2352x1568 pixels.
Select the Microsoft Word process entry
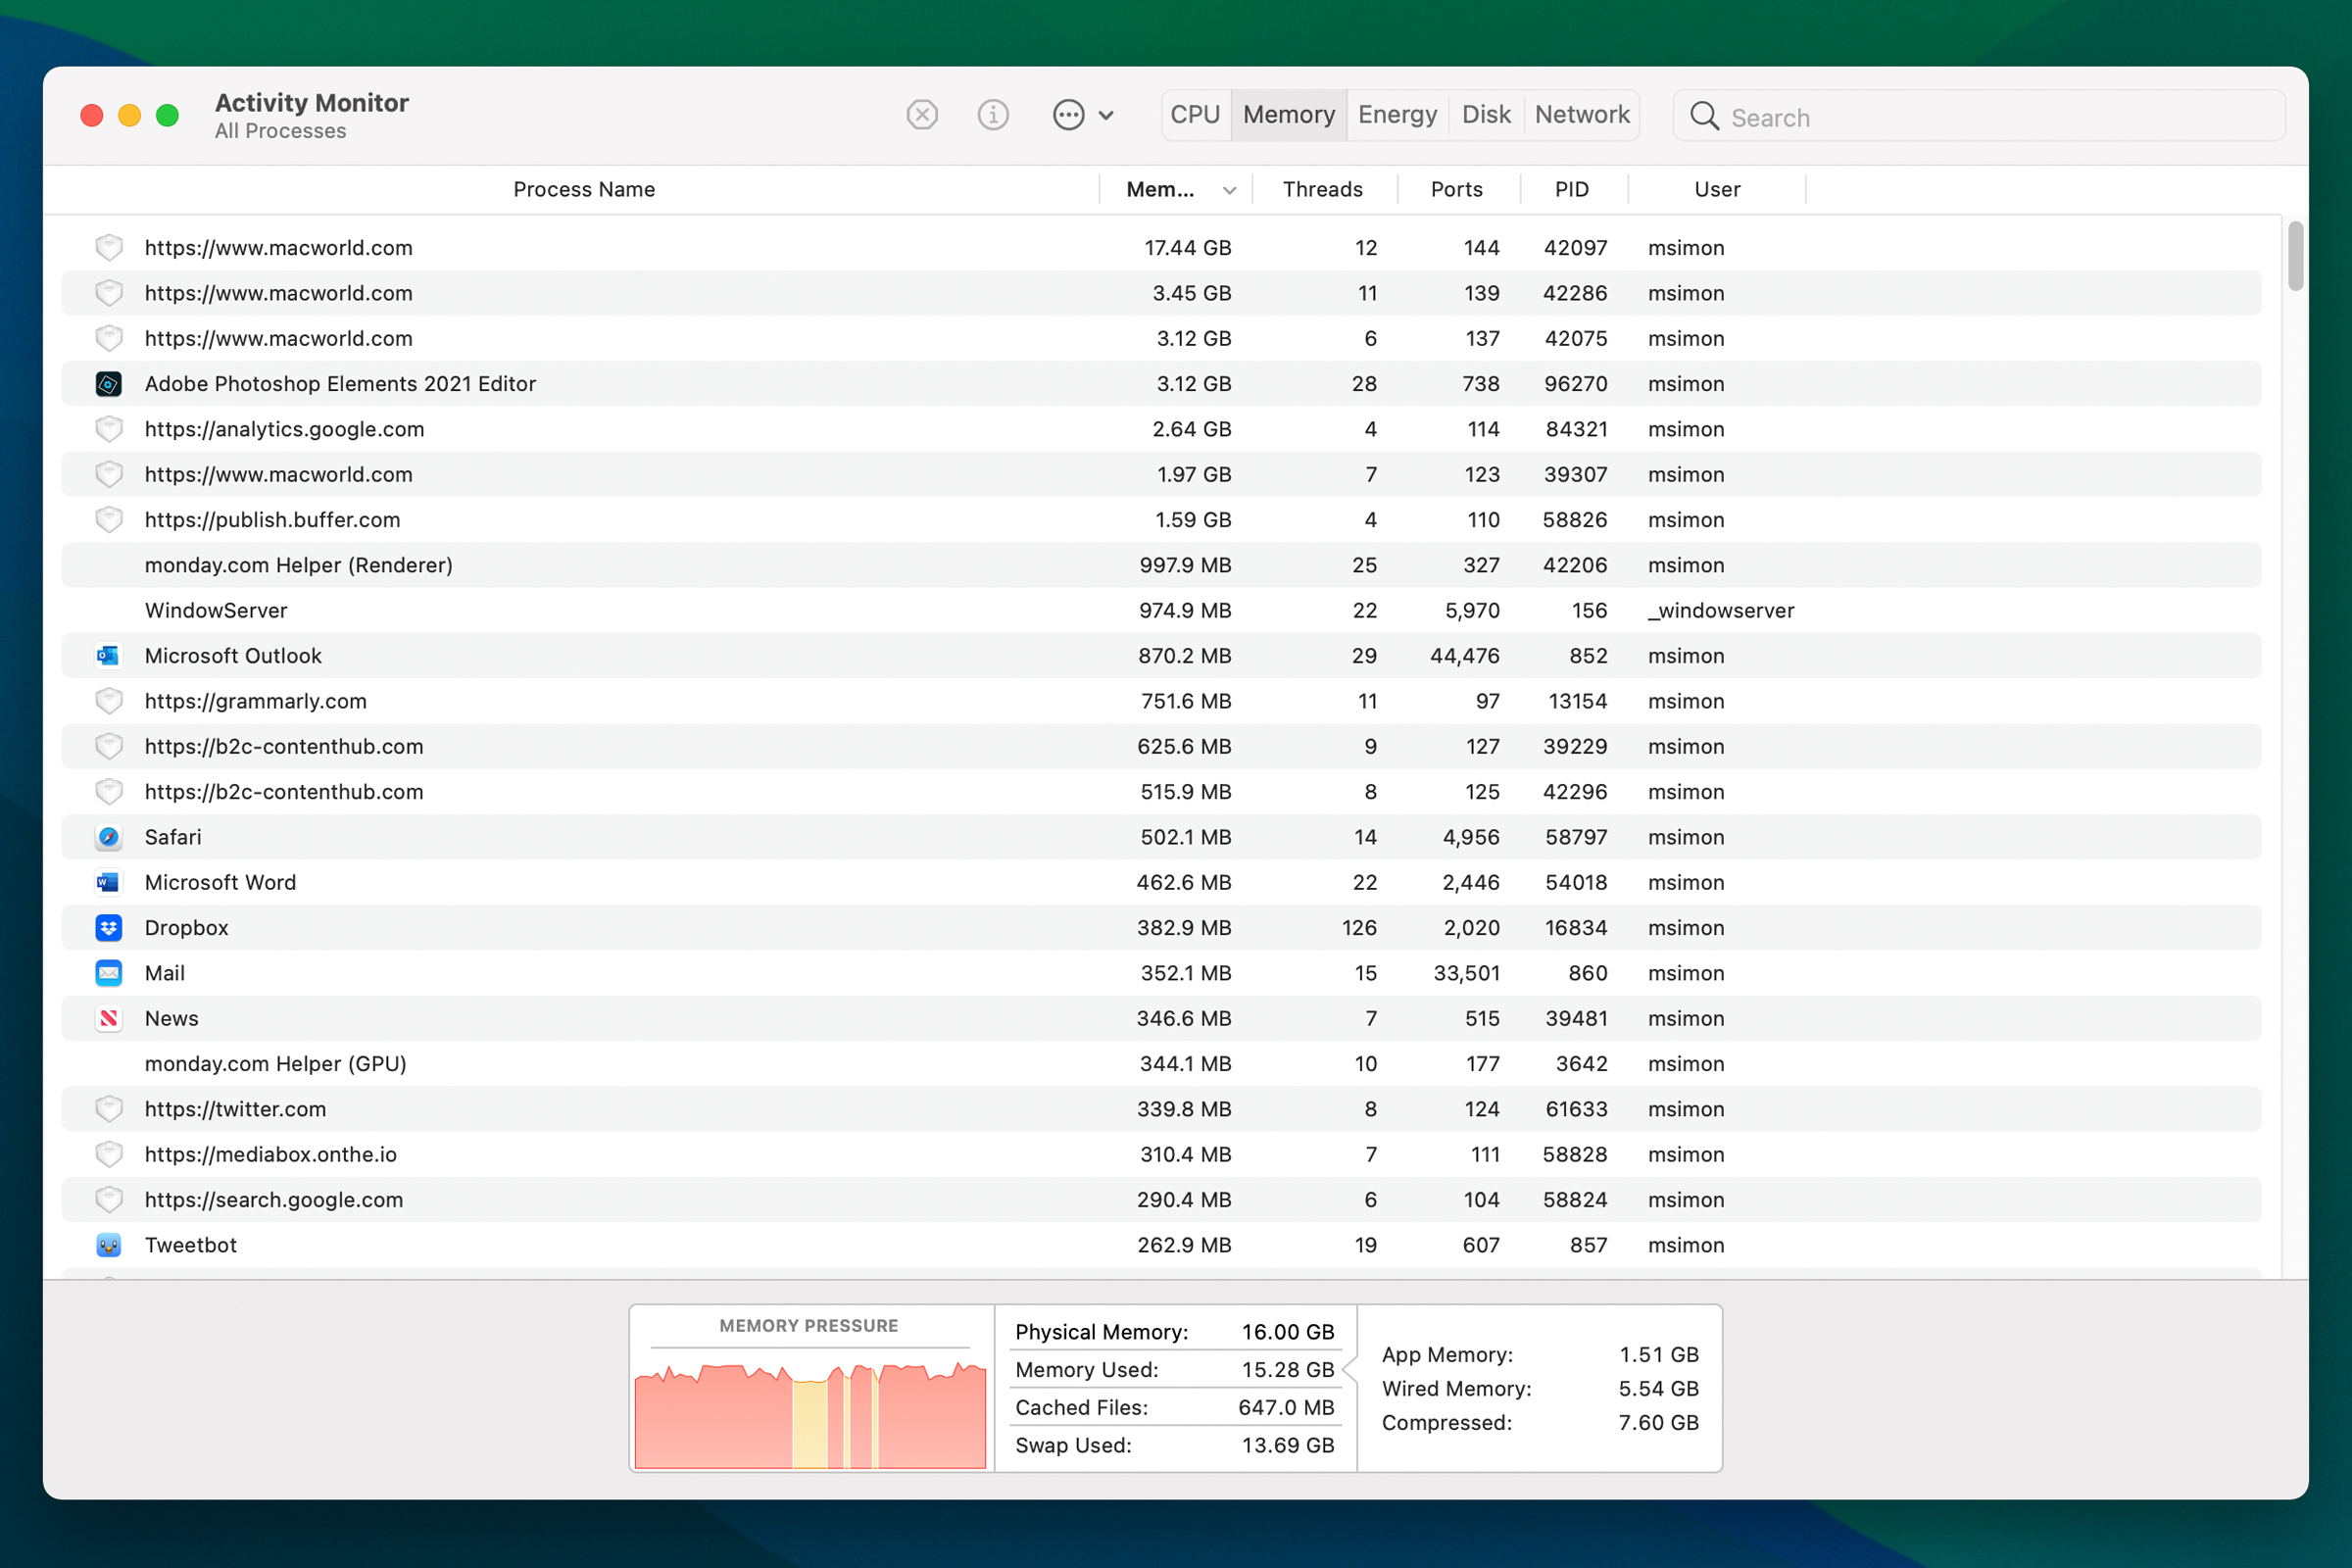click(220, 882)
